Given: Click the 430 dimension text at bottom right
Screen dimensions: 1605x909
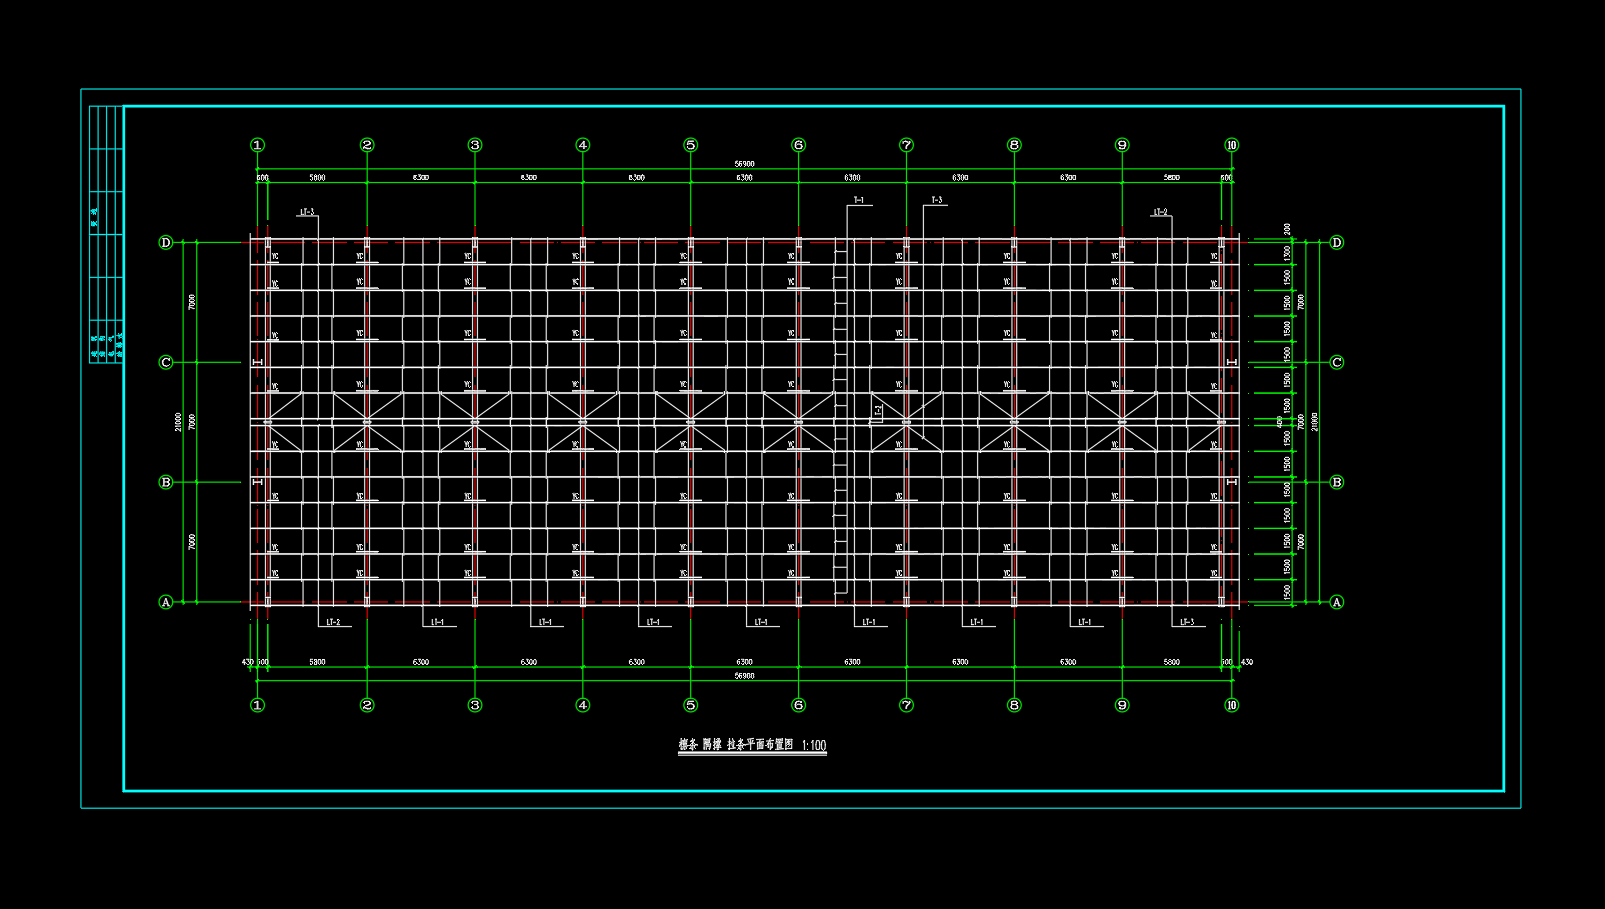Looking at the screenshot, I should (1246, 662).
